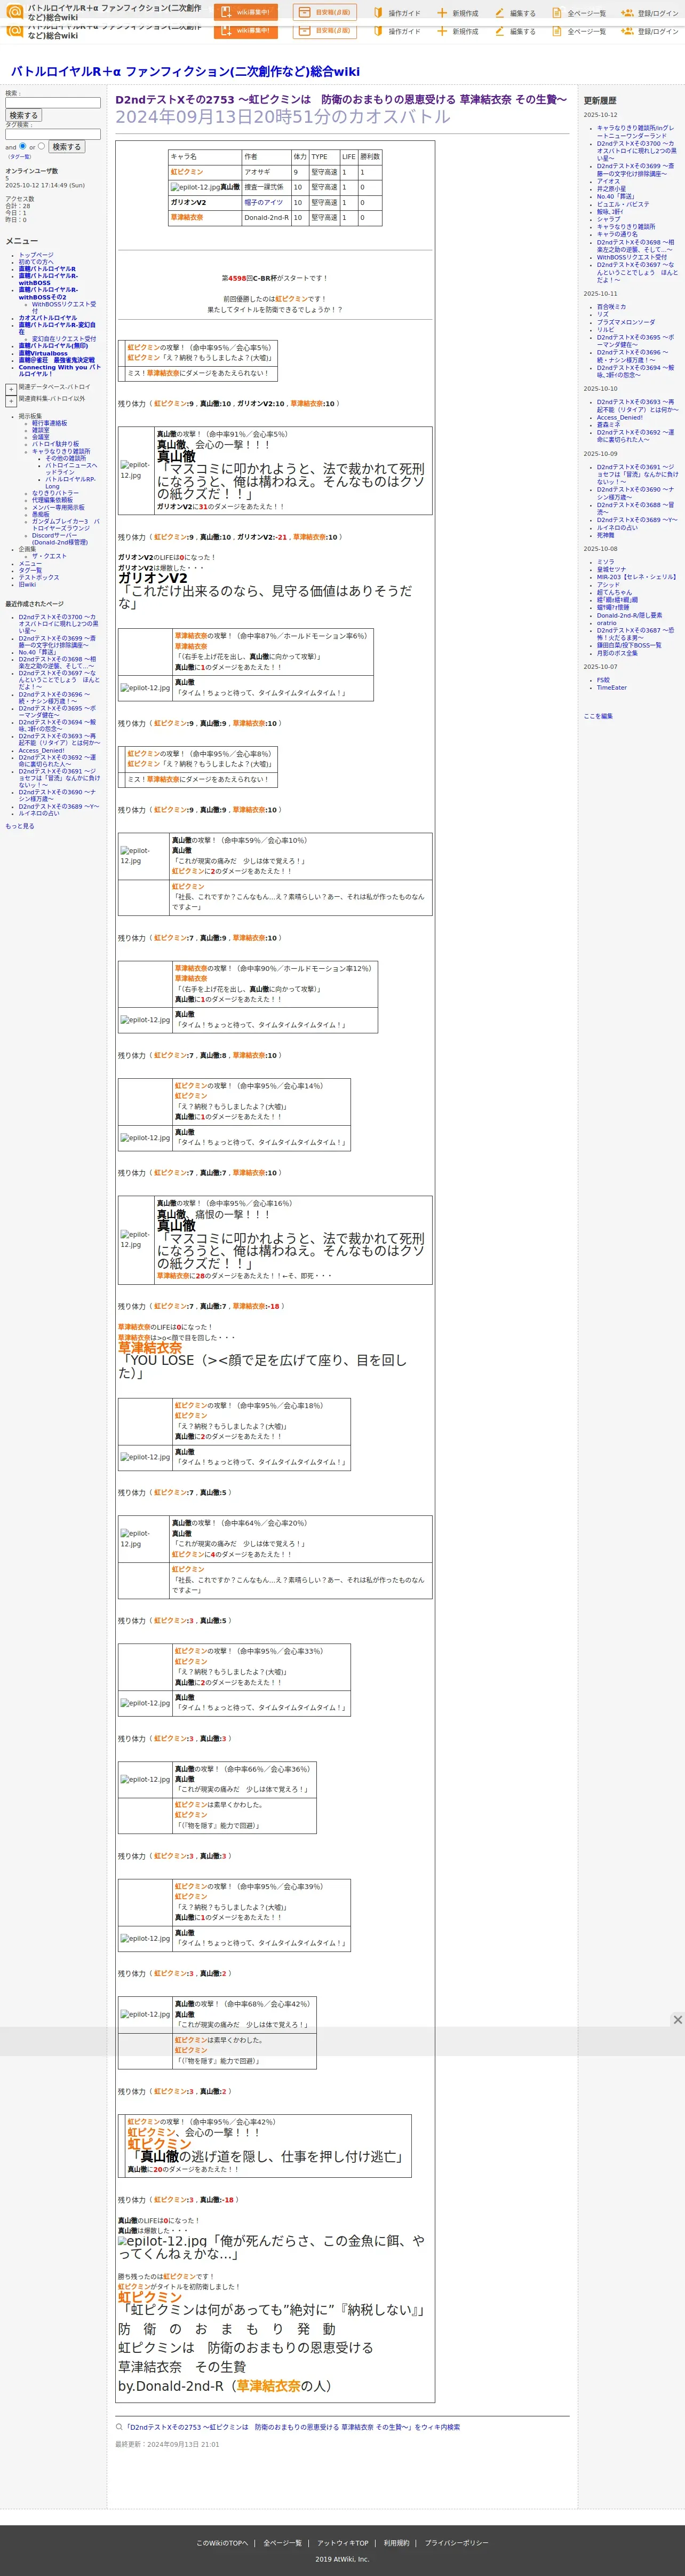Open 初めての方へ menu item
This screenshot has width=685, height=2576.
36,262
